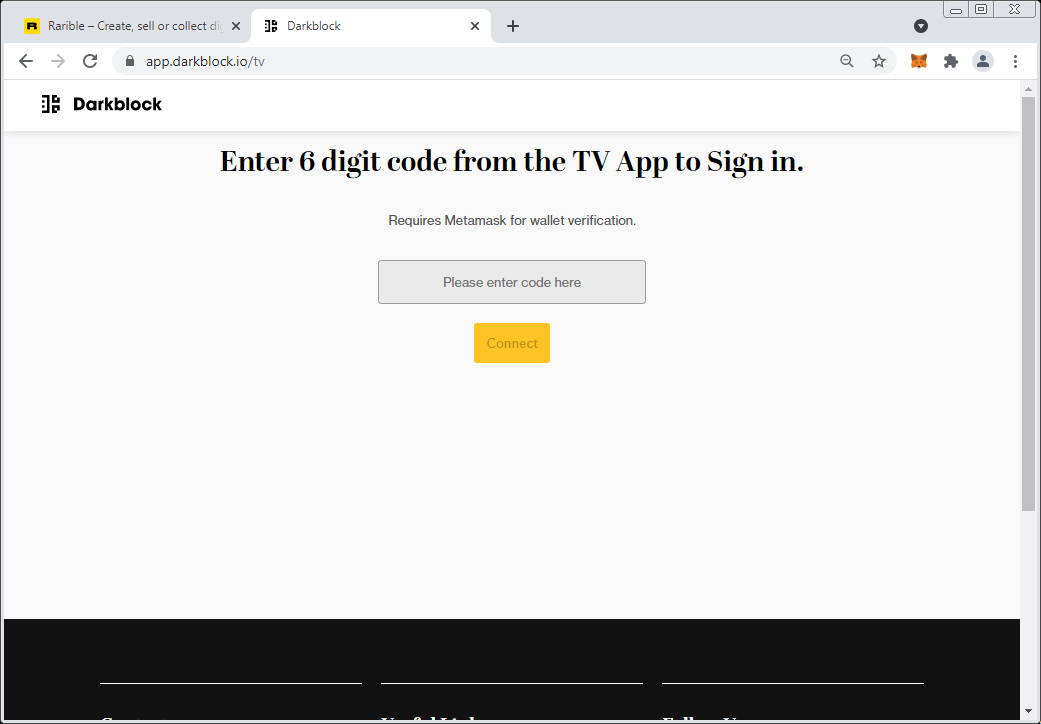The image size is (1041, 724).
Task: Click the Darkblock logo icon in header
Action: [x=51, y=104]
